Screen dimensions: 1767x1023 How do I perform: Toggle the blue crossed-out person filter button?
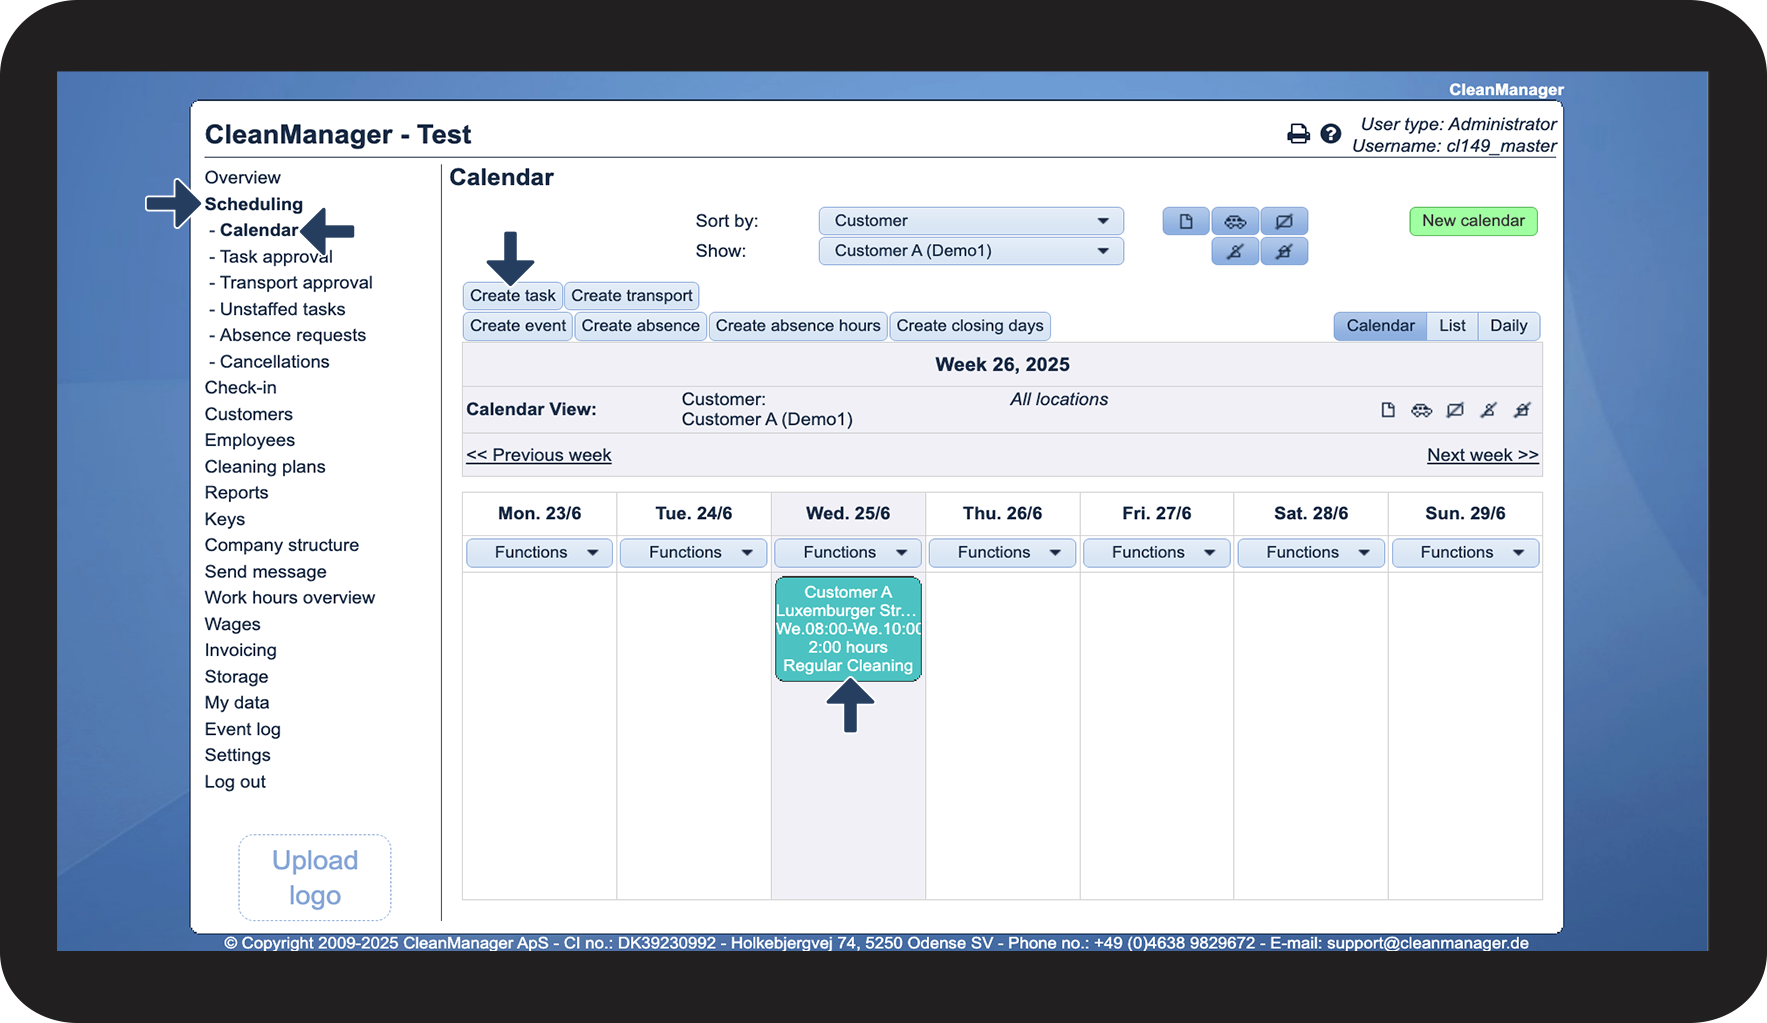click(x=1235, y=252)
